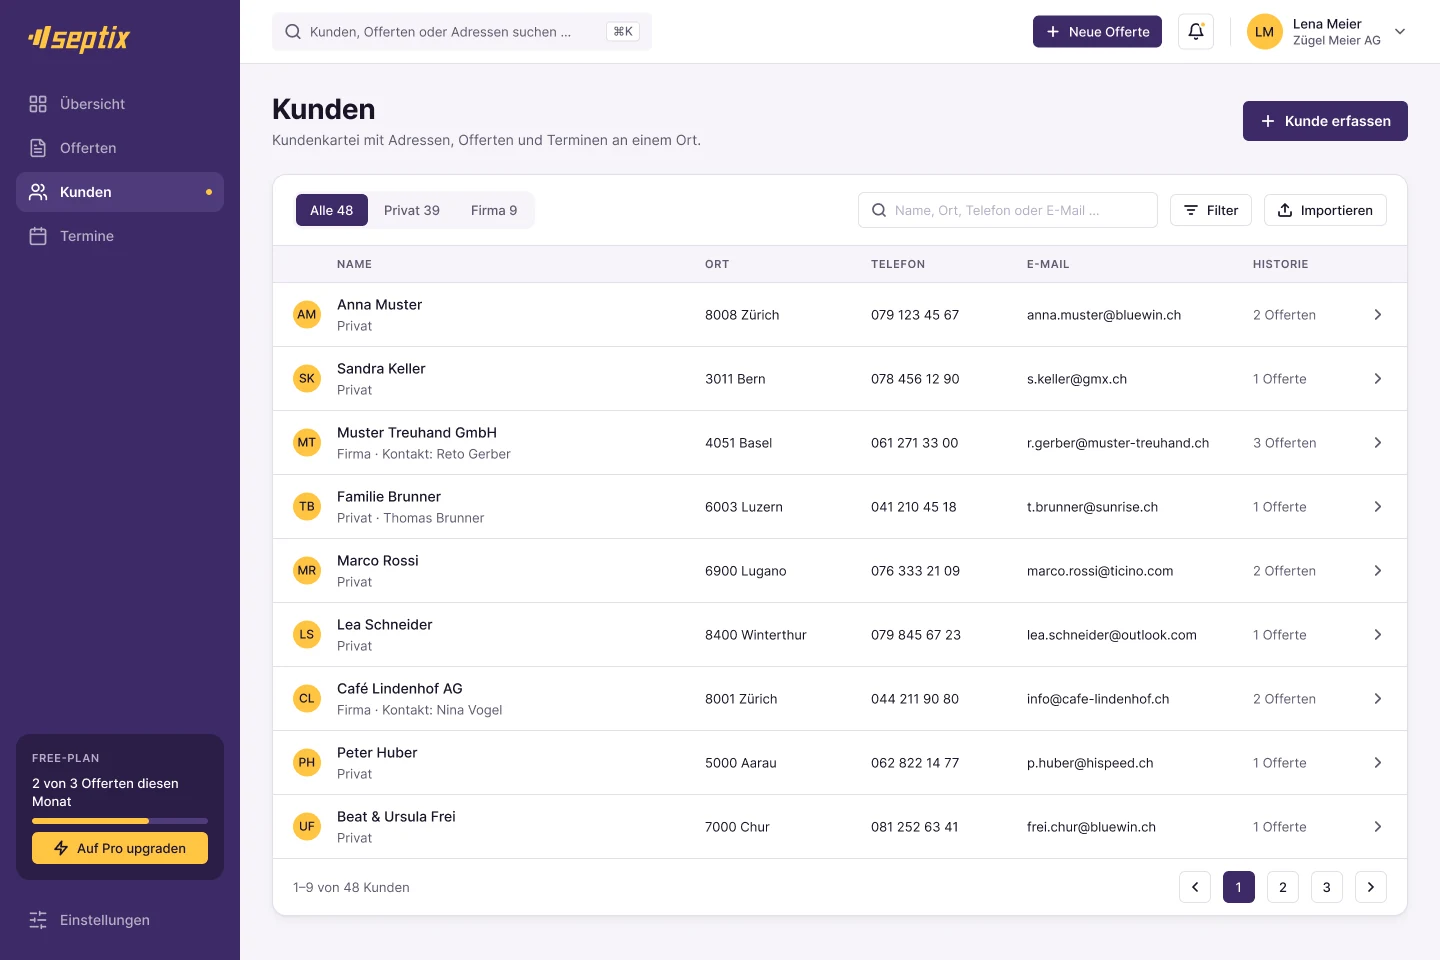Focus the customer table search field
This screenshot has width=1440, height=960.
click(x=1008, y=210)
